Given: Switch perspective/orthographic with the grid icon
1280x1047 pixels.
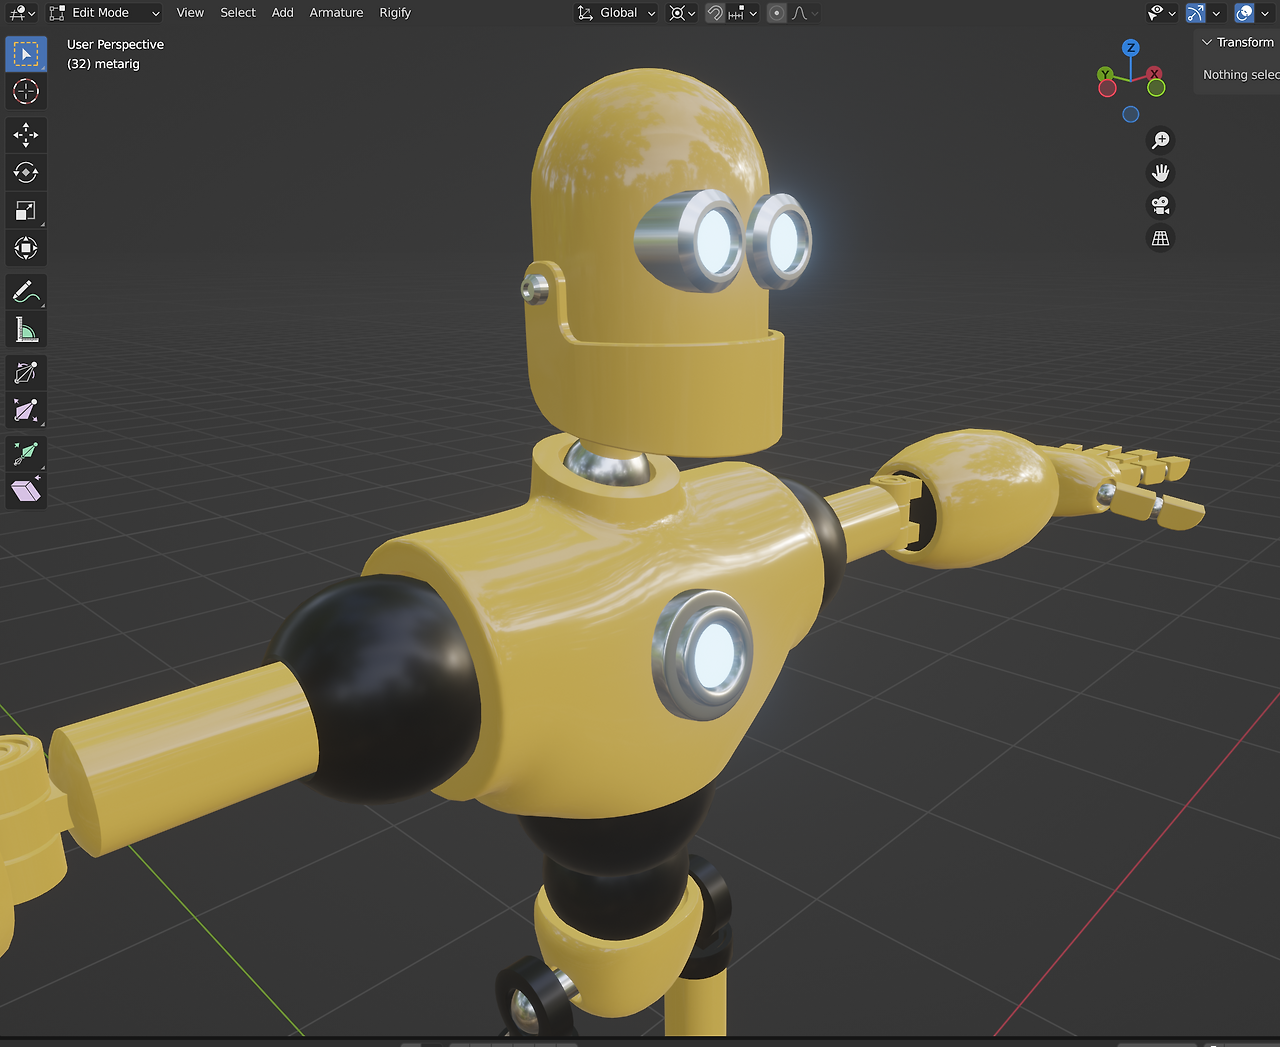Looking at the screenshot, I should click(x=1160, y=239).
